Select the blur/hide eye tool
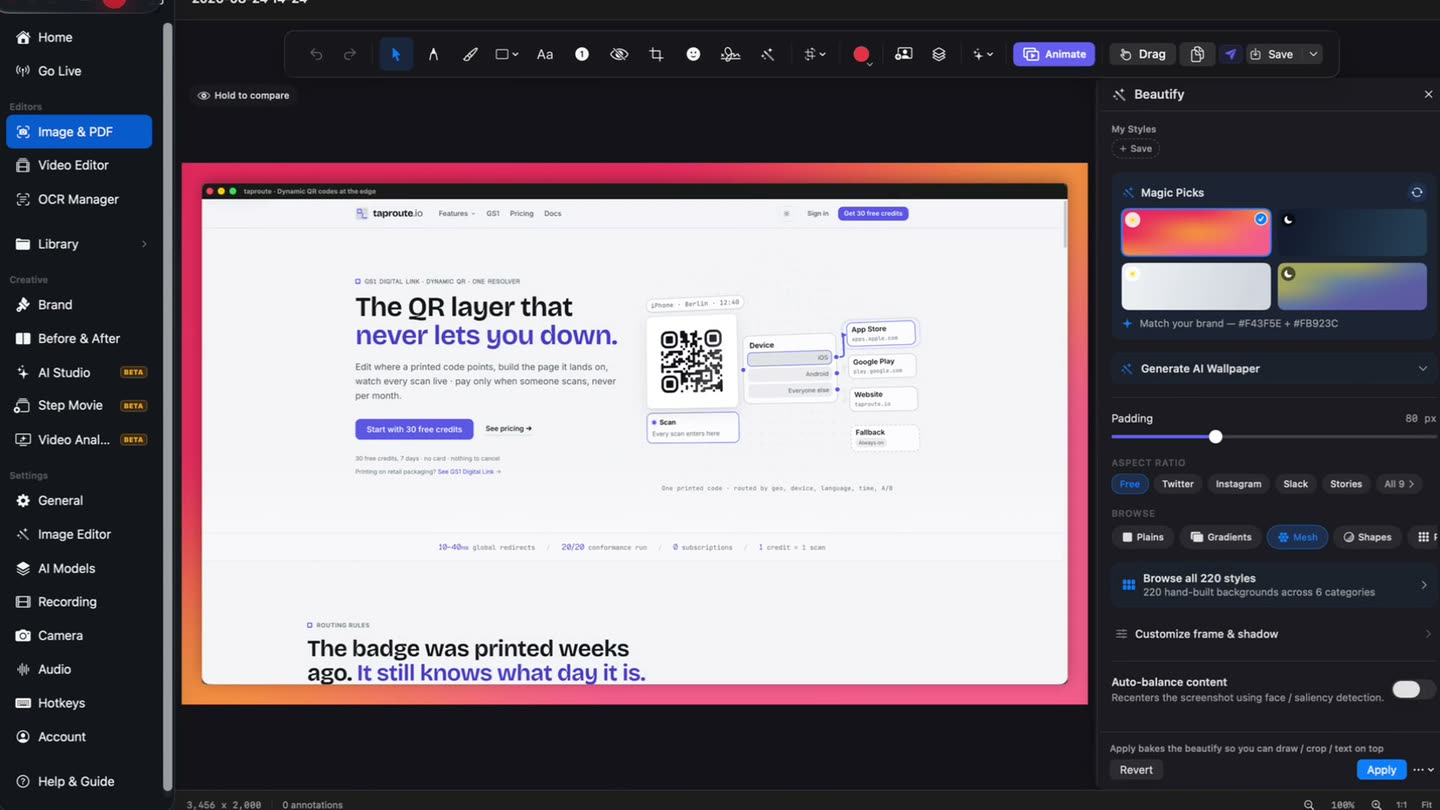Viewport: 1440px width, 810px height. click(619, 54)
